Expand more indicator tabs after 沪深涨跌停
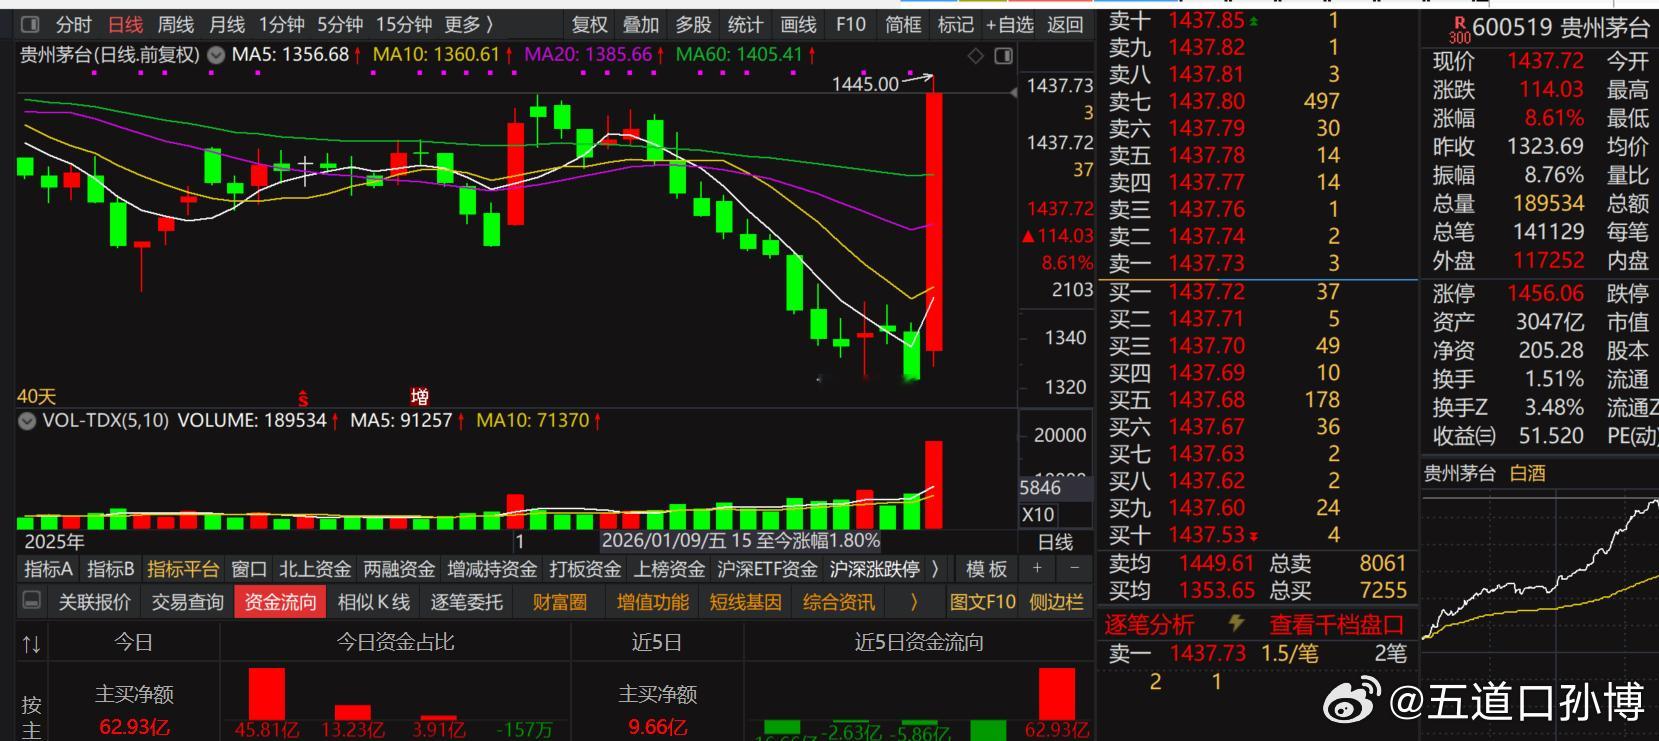Image resolution: width=1659 pixels, height=741 pixels. [x=935, y=569]
